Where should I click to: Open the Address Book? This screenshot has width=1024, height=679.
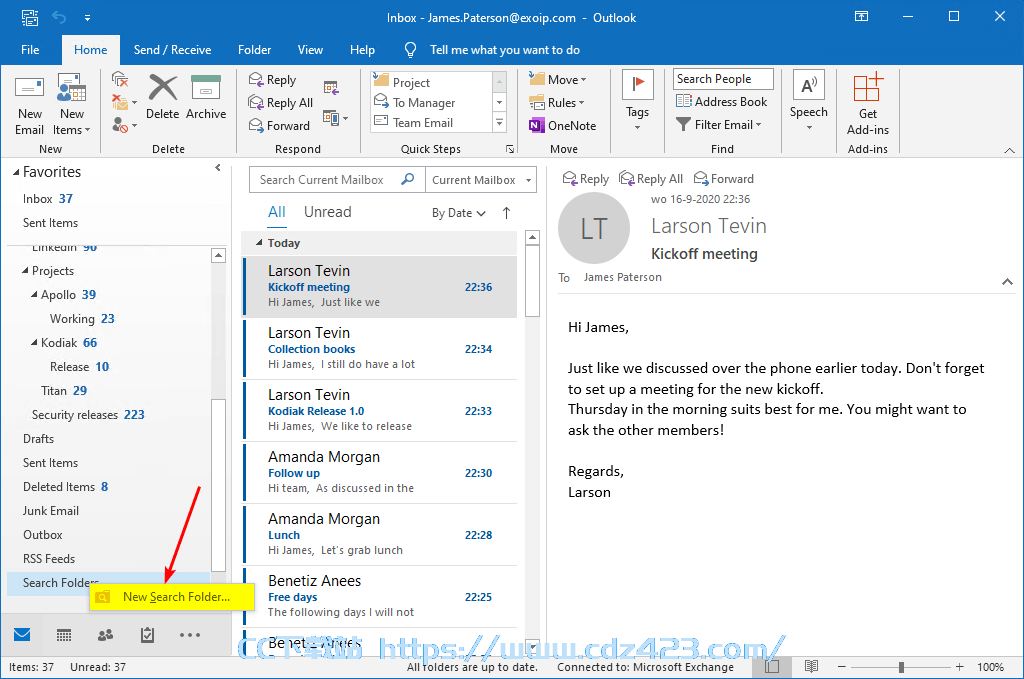722,101
